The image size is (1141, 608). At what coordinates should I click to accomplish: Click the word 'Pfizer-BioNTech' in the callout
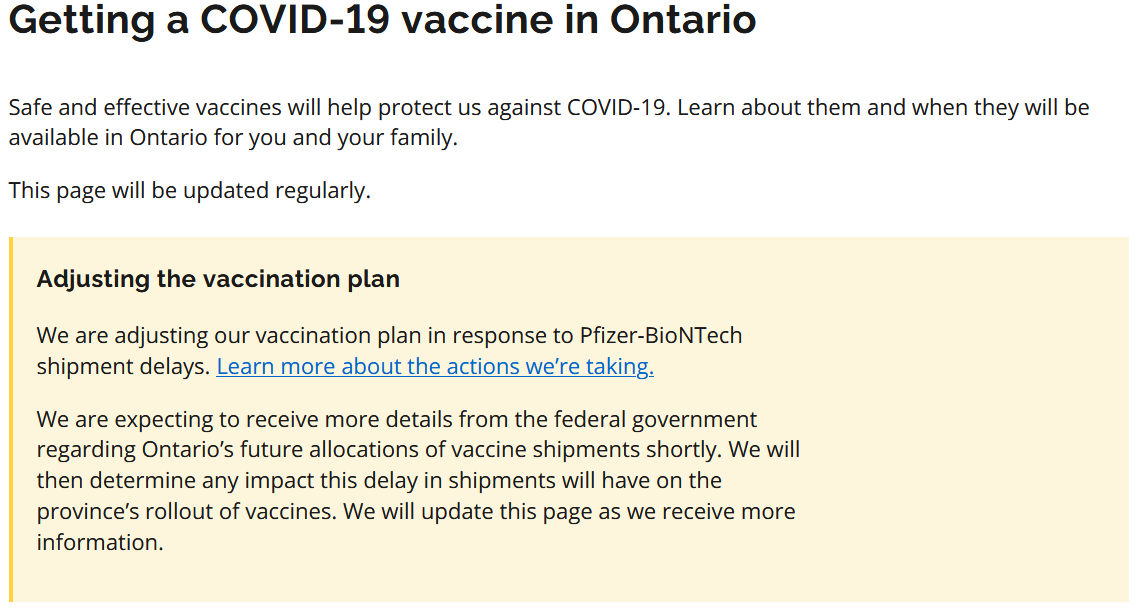click(x=661, y=335)
